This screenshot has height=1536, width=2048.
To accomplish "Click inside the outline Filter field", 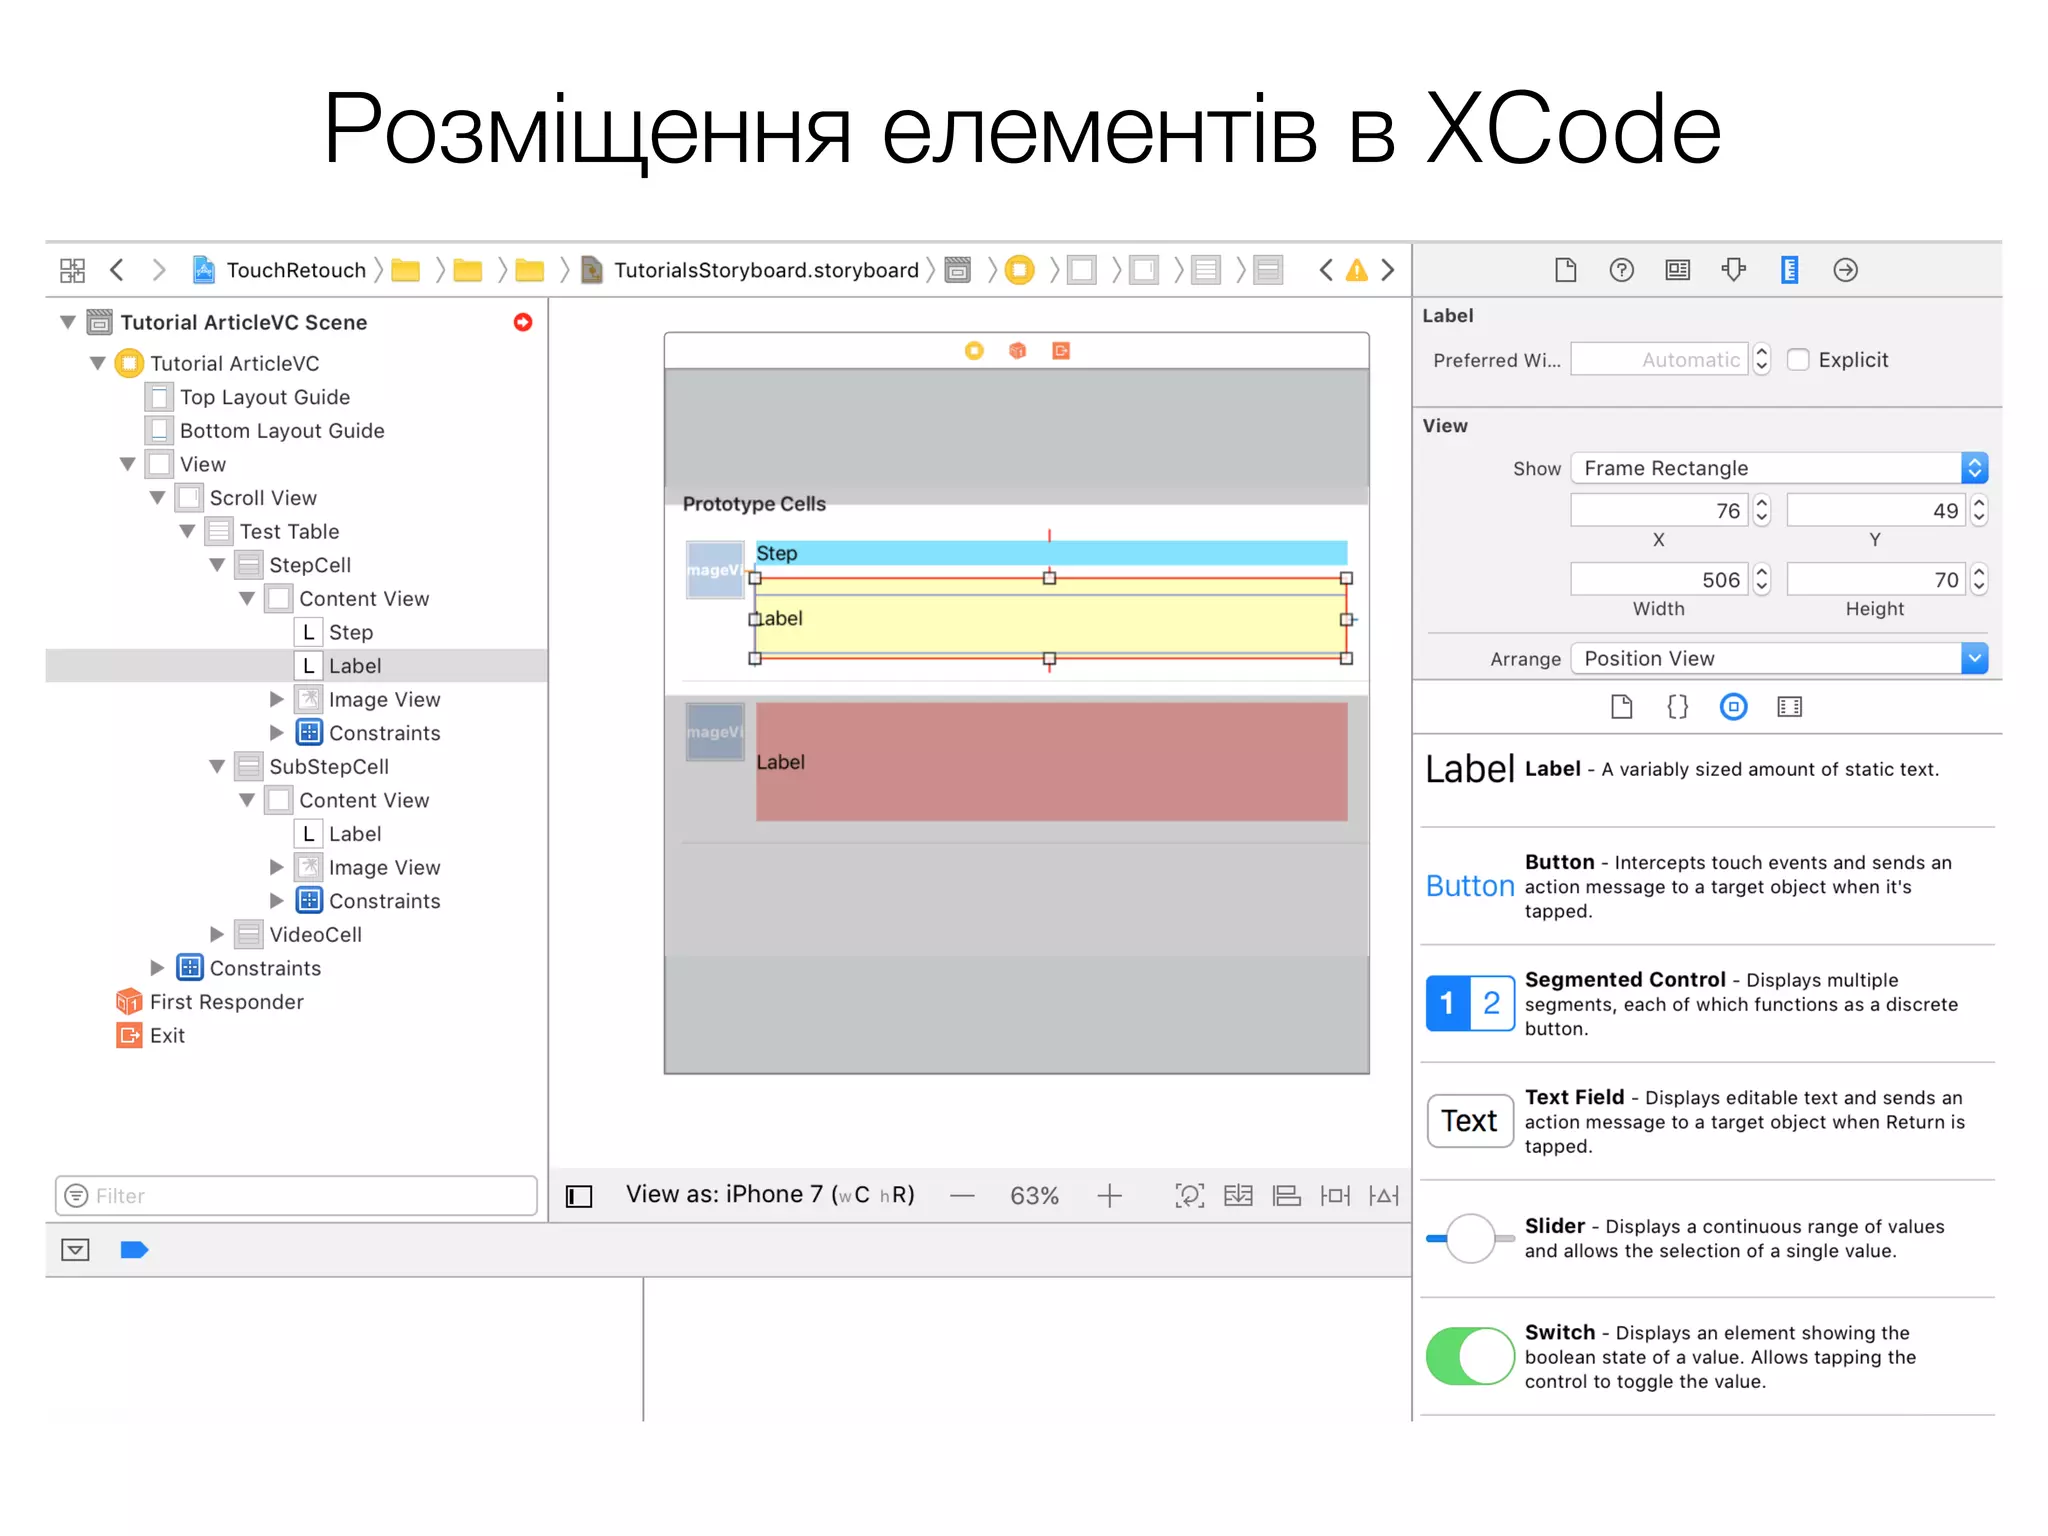I will (x=296, y=1196).
